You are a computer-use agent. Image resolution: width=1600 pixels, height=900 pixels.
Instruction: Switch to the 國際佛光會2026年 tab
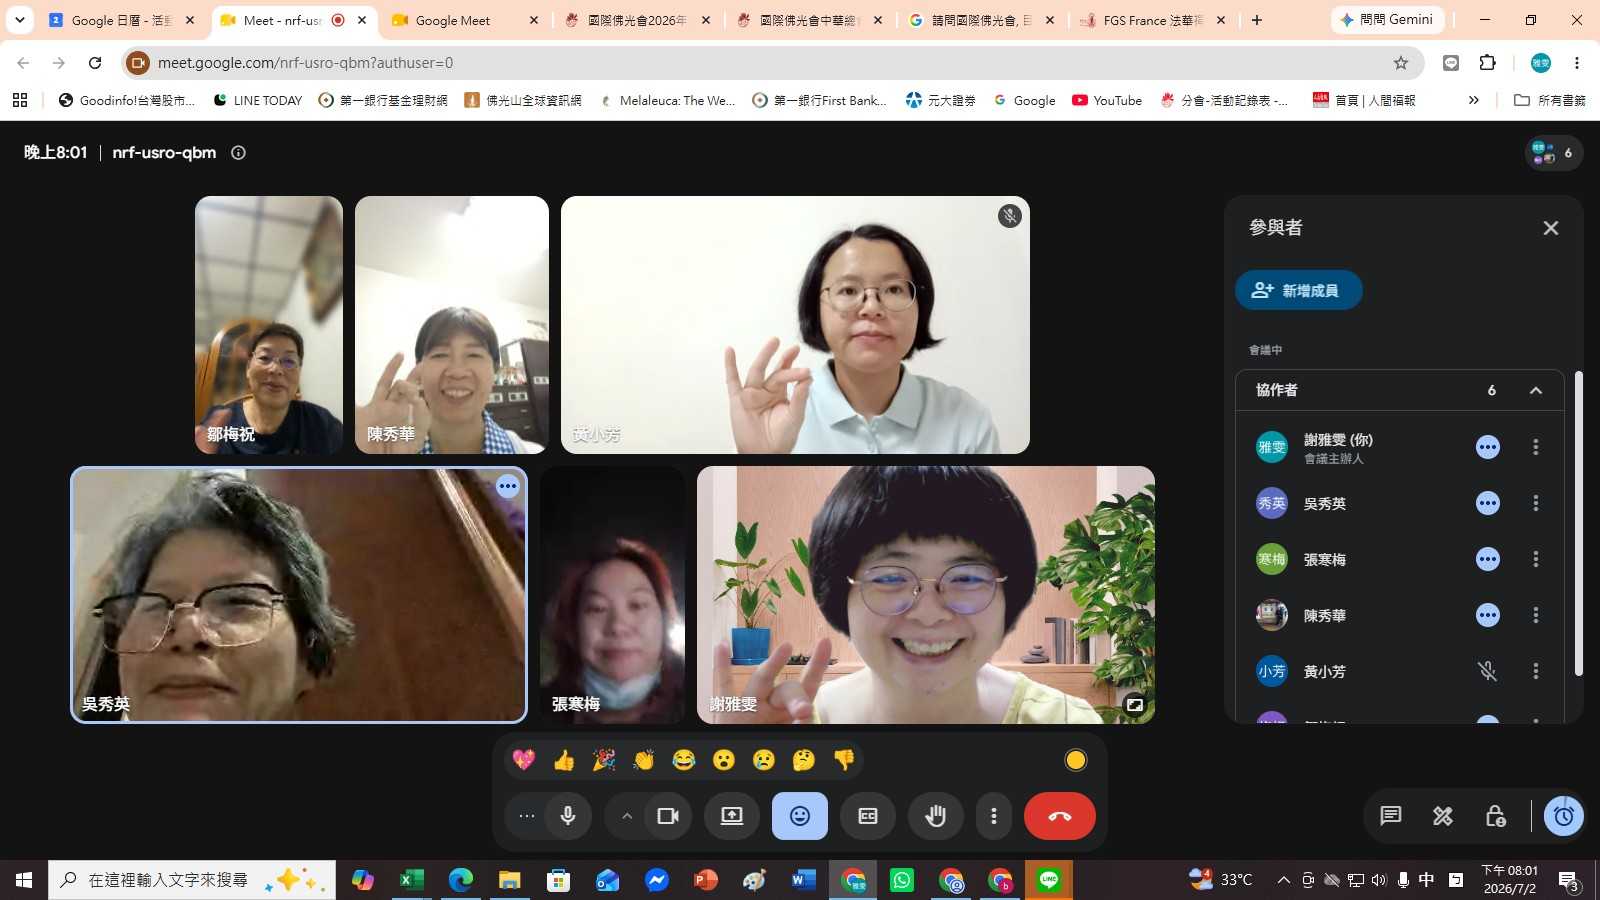point(638,20)
